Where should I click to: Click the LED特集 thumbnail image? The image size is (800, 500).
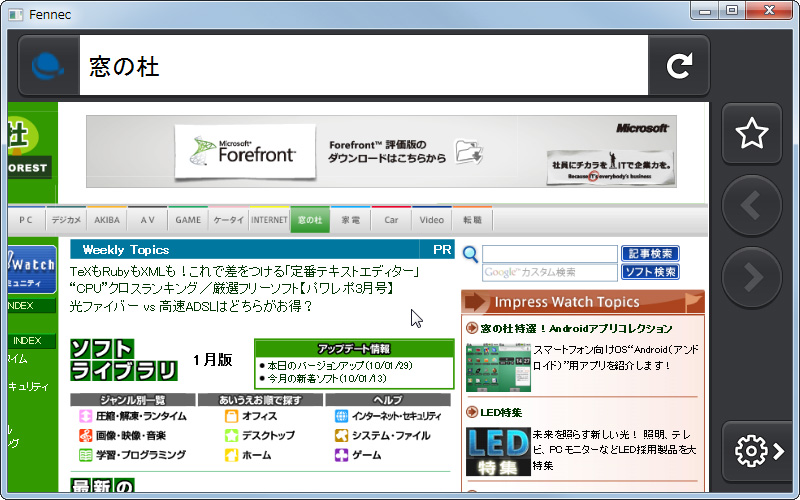click(x=498, y=452)
